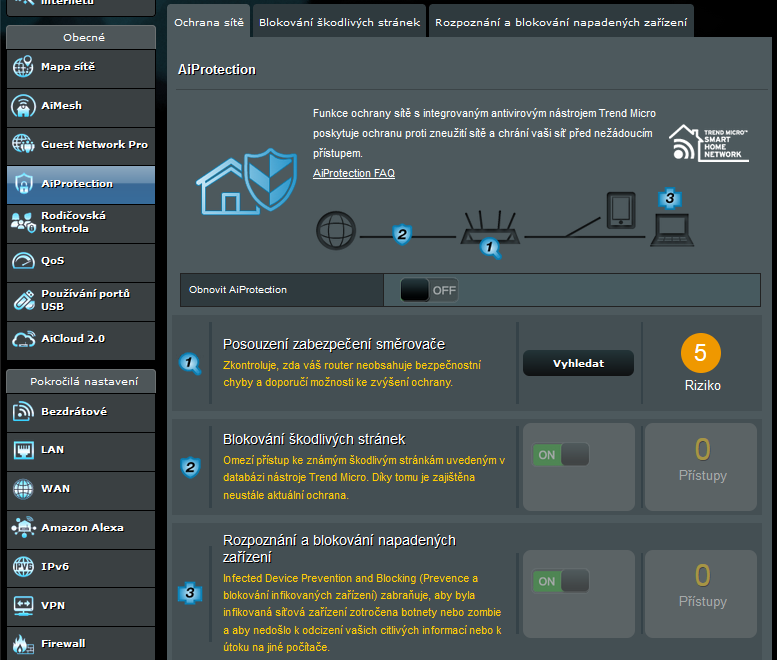This screenshot has height=660, width=777.
Task: Open Rodičovská kontrola via its icon
Action: 23,222
